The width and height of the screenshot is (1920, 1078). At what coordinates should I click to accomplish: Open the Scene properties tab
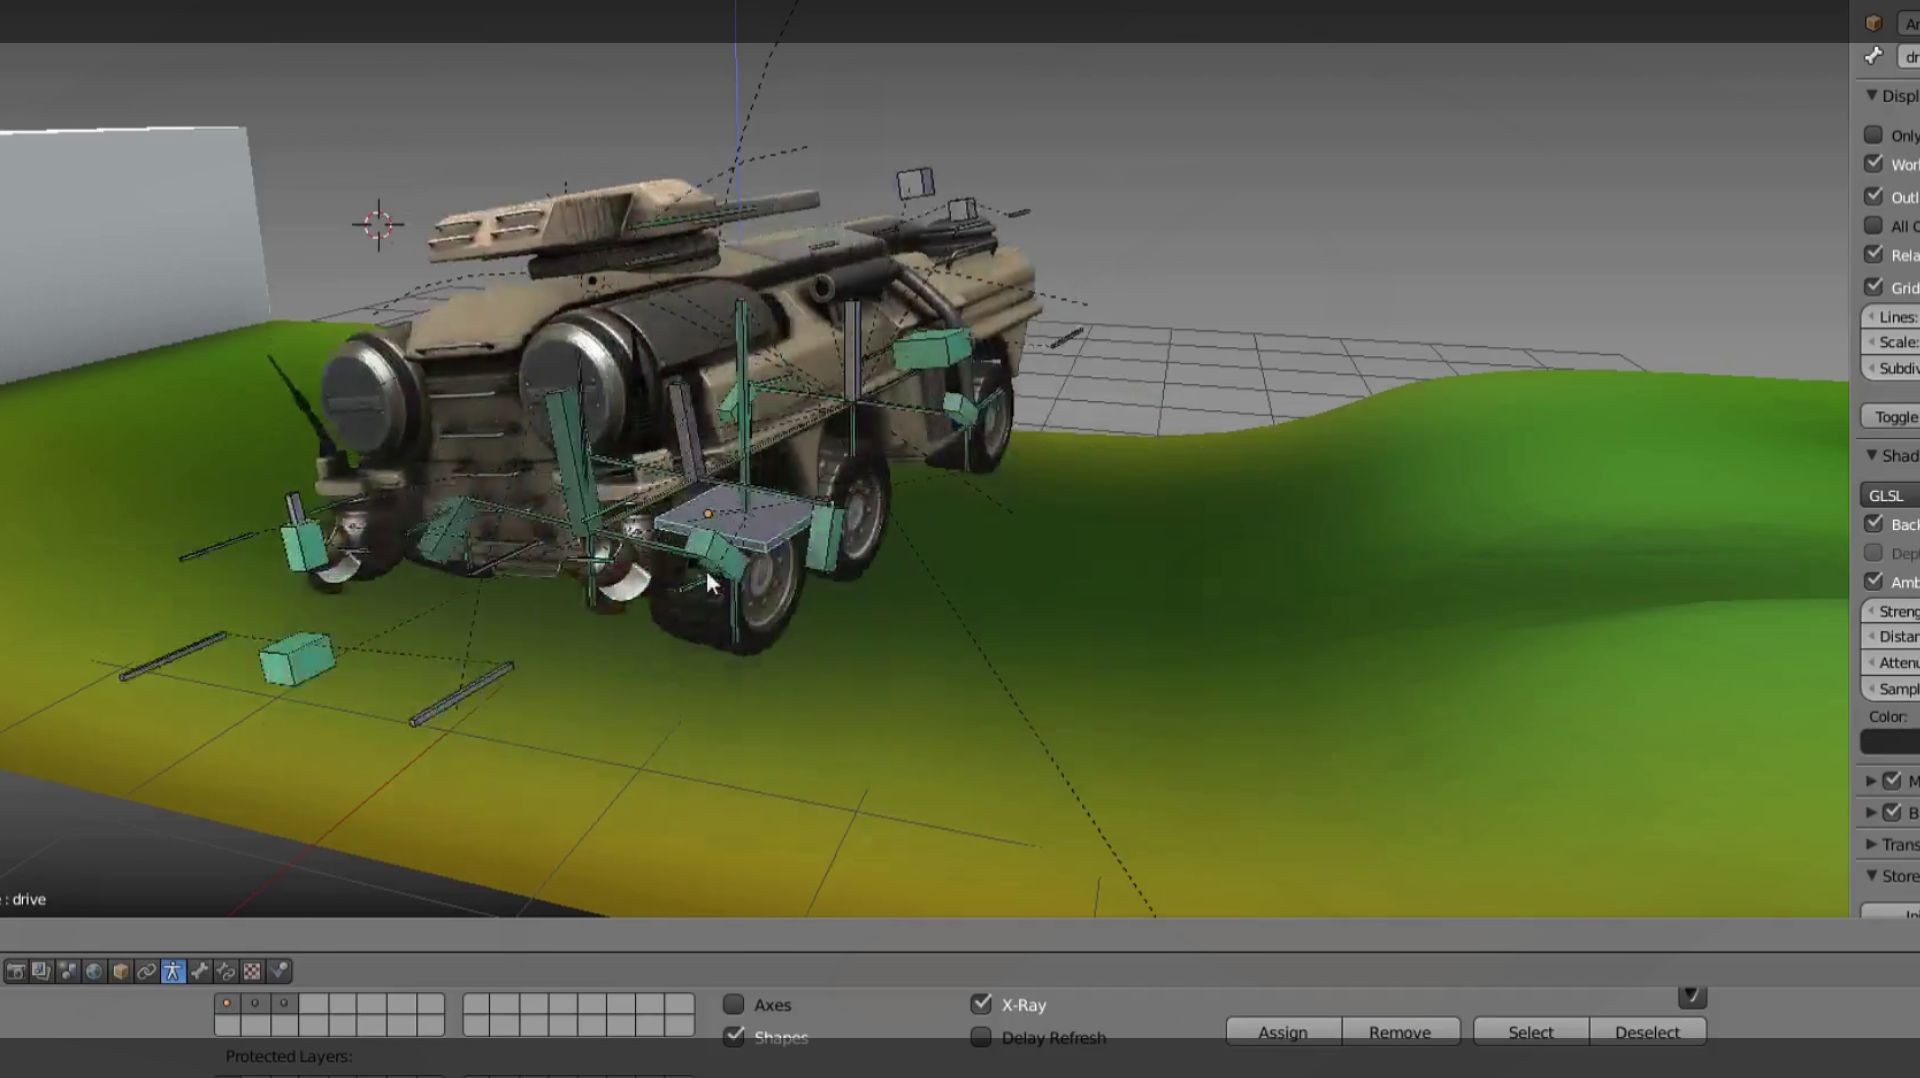coord(68,971)
